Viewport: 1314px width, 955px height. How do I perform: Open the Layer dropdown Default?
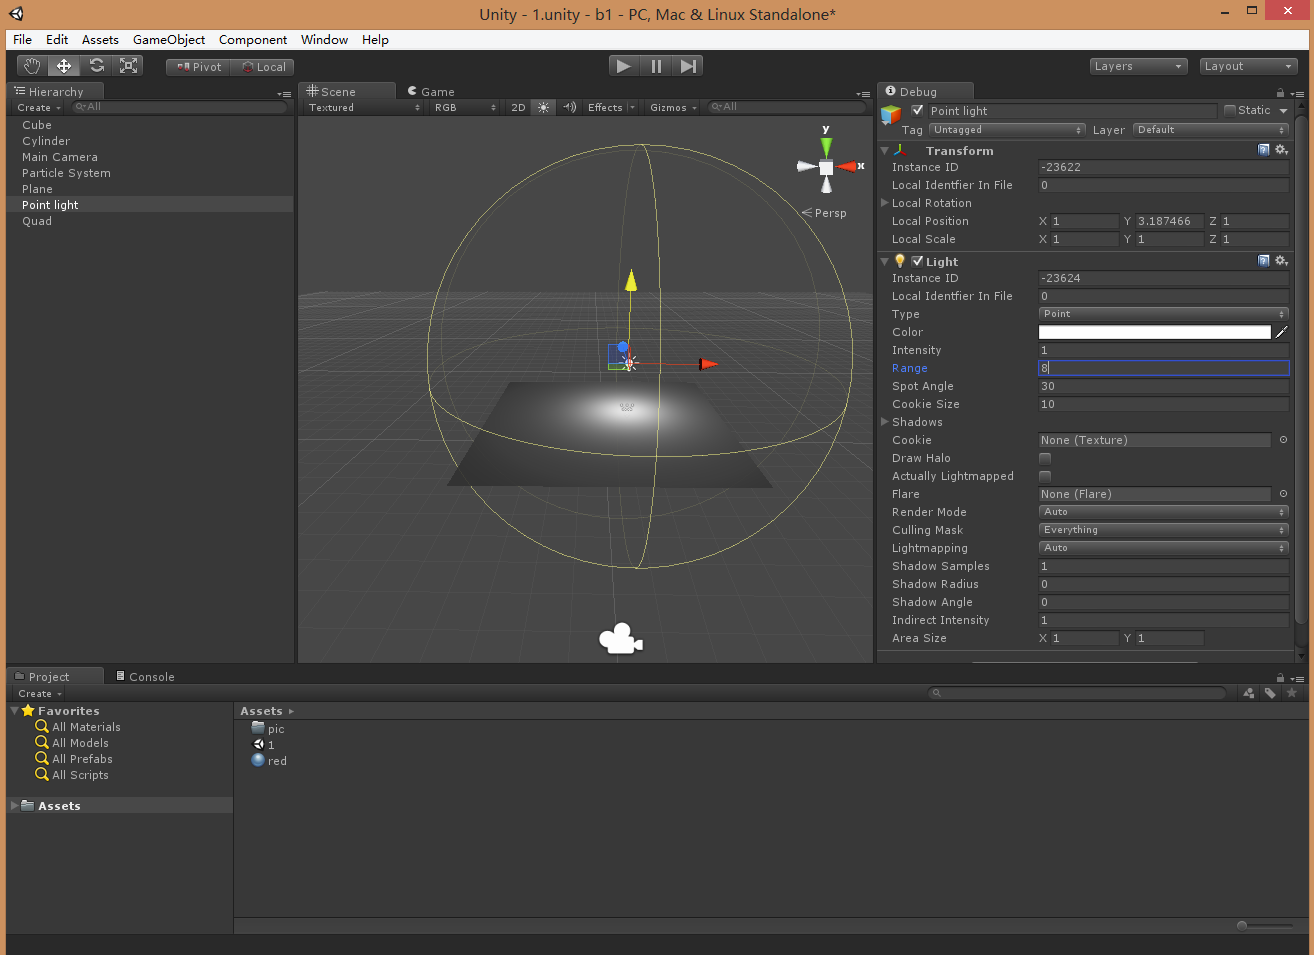click(x=1211, y=130)
